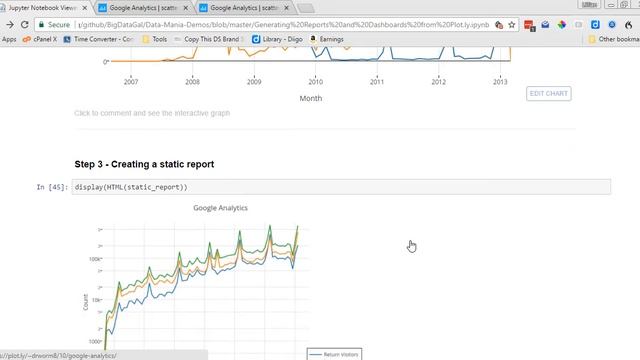This screenshot has height=360, width=640.
Task: Click the Google Analytics chart title
Action: click(x=220, y=208)
